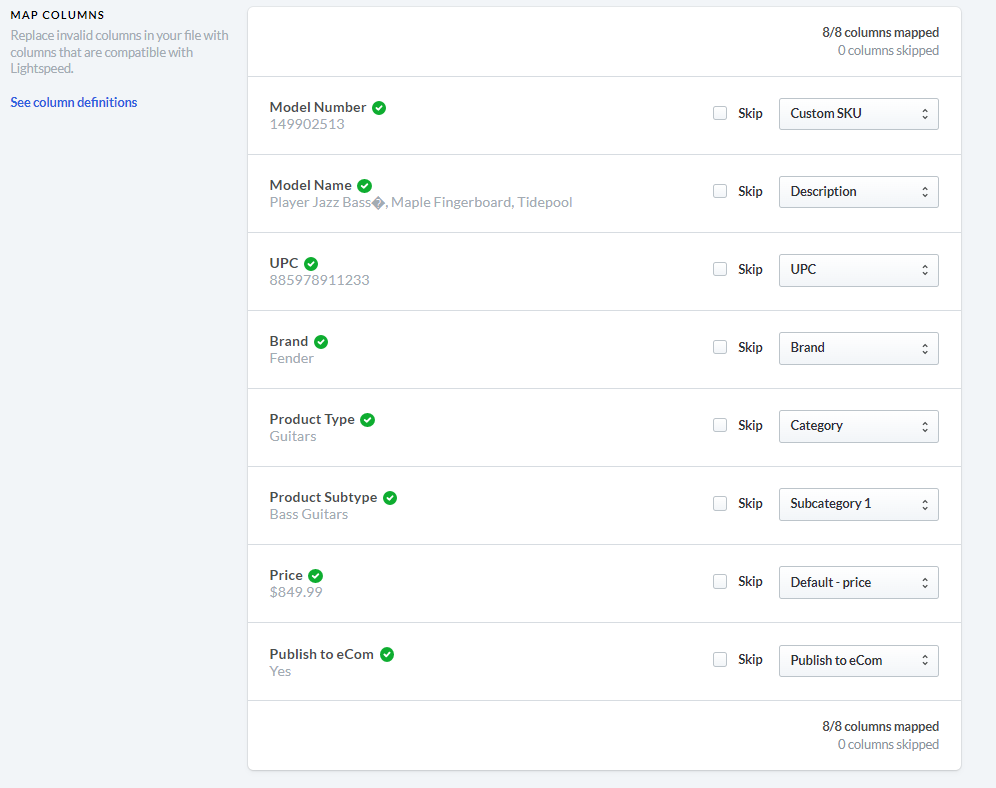The height and width of the screenshot is (788, 996).
Task: Tick the Skip checkbox for Model Number
Action: pos(720,113)
